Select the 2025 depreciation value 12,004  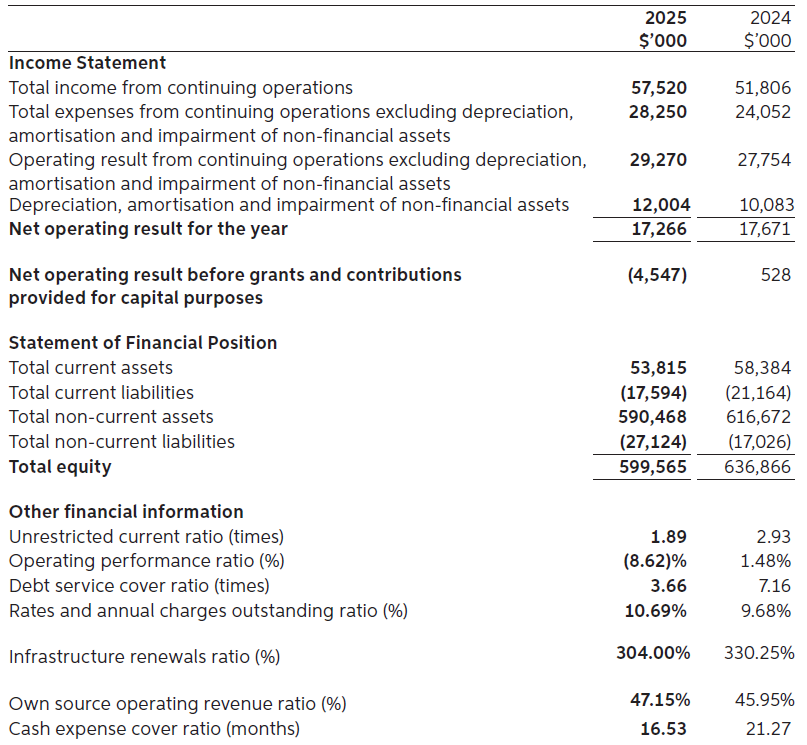661,205
